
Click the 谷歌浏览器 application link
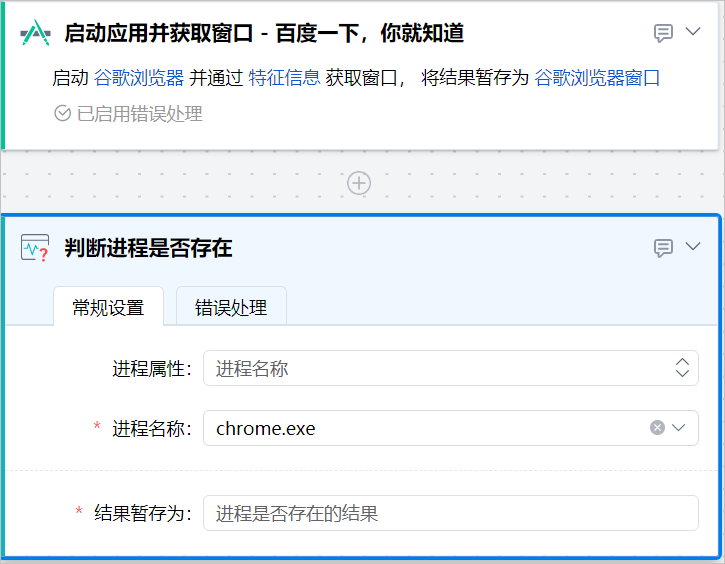(x=139, y=78)
